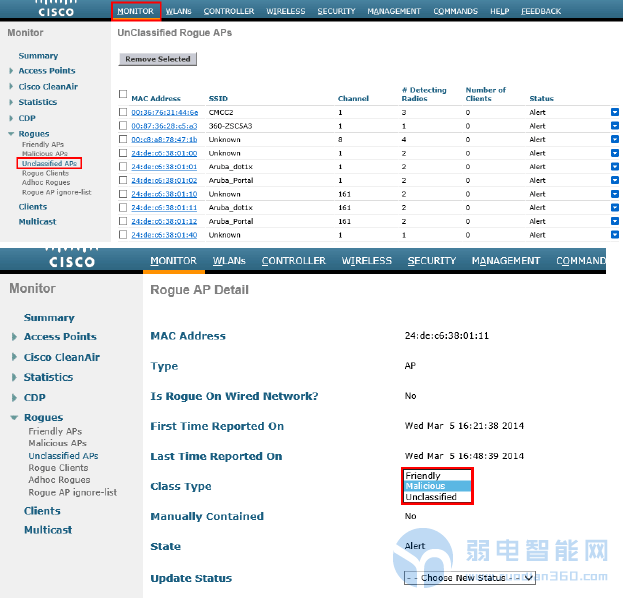Viewport: 623px width, 598px height.
Task: Click blue arrow icon for 24:de:c6:38:01:40 row
Action: [x=615, y=235]
